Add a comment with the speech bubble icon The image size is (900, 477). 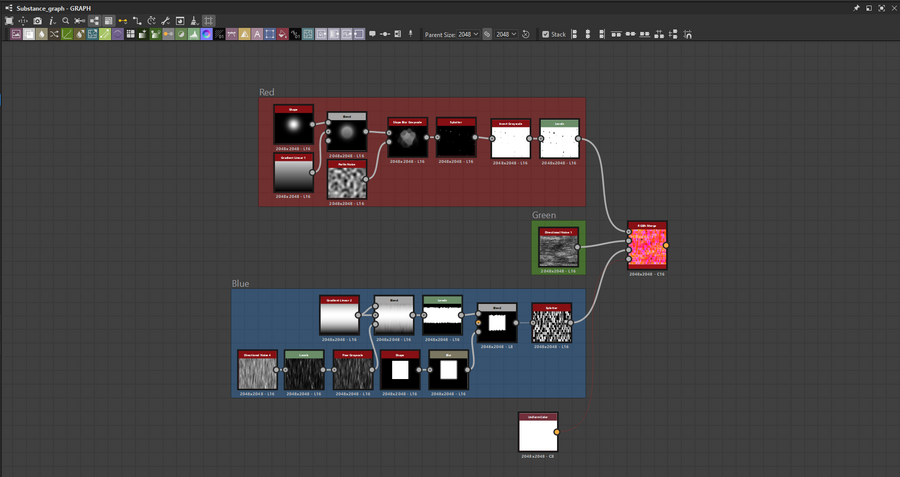click(x=372, y=34)
